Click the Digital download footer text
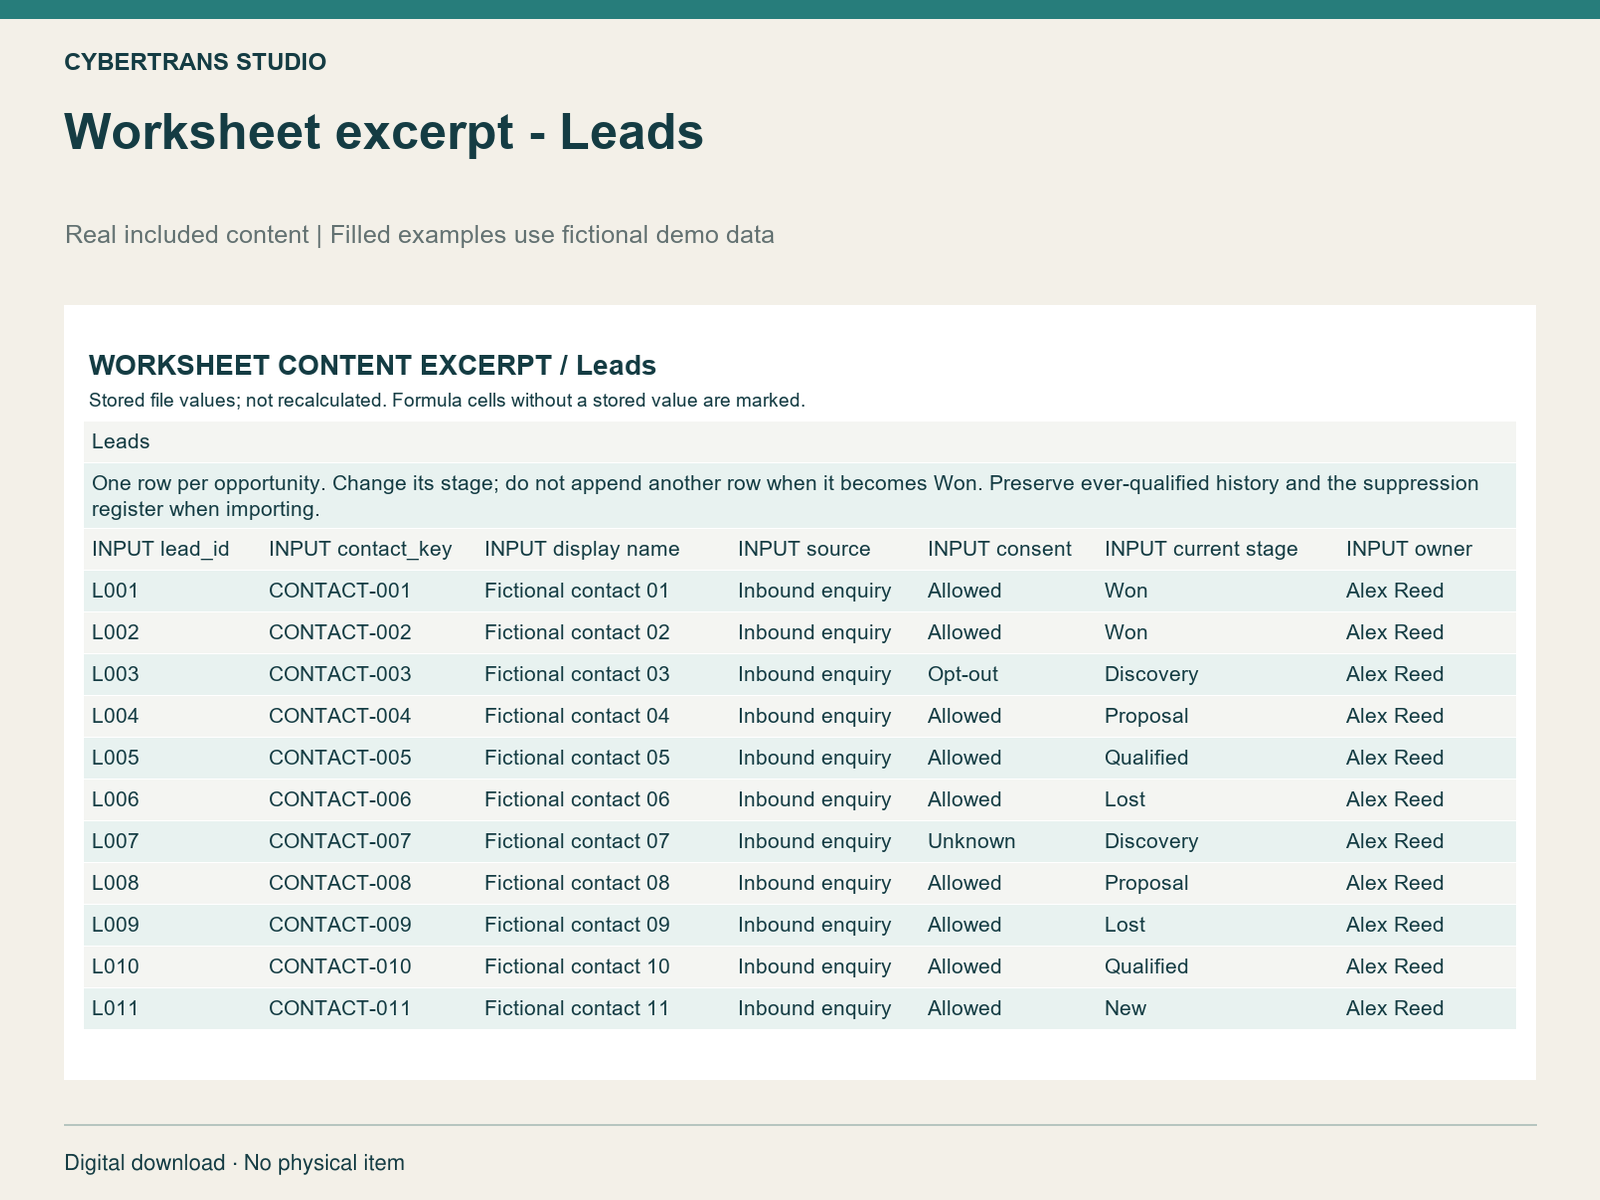 pyautogui.click(x=234, y=1163)
